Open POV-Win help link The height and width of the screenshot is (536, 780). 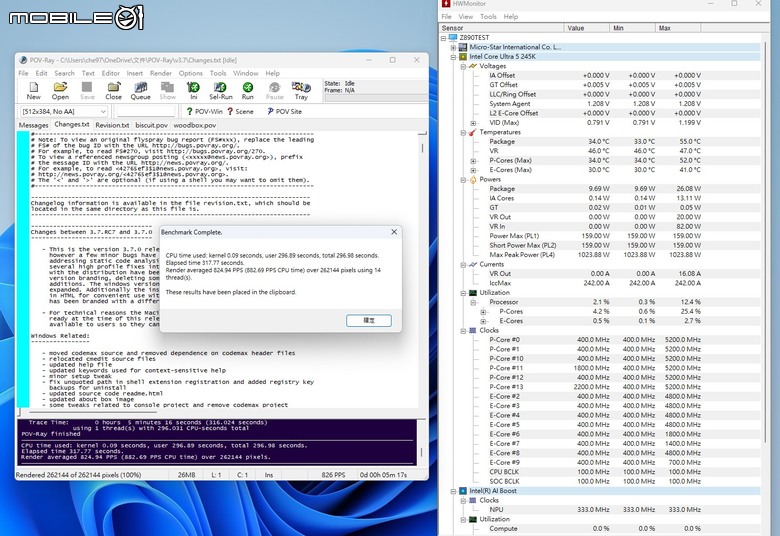click(x=204, y=111)
